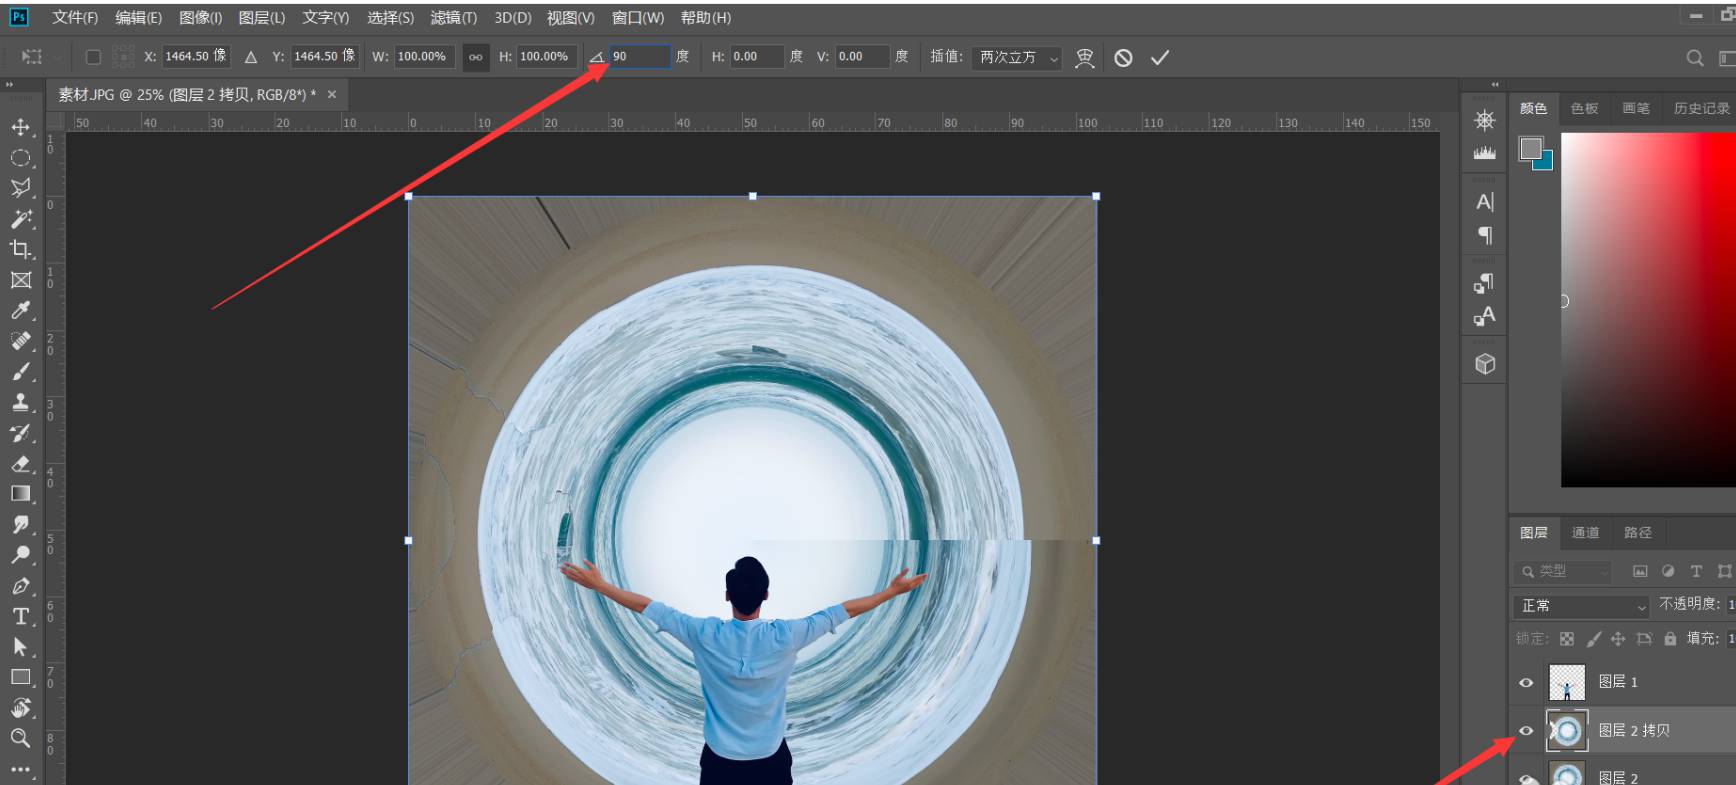Click the foreground color swatch

point(1530,148)
